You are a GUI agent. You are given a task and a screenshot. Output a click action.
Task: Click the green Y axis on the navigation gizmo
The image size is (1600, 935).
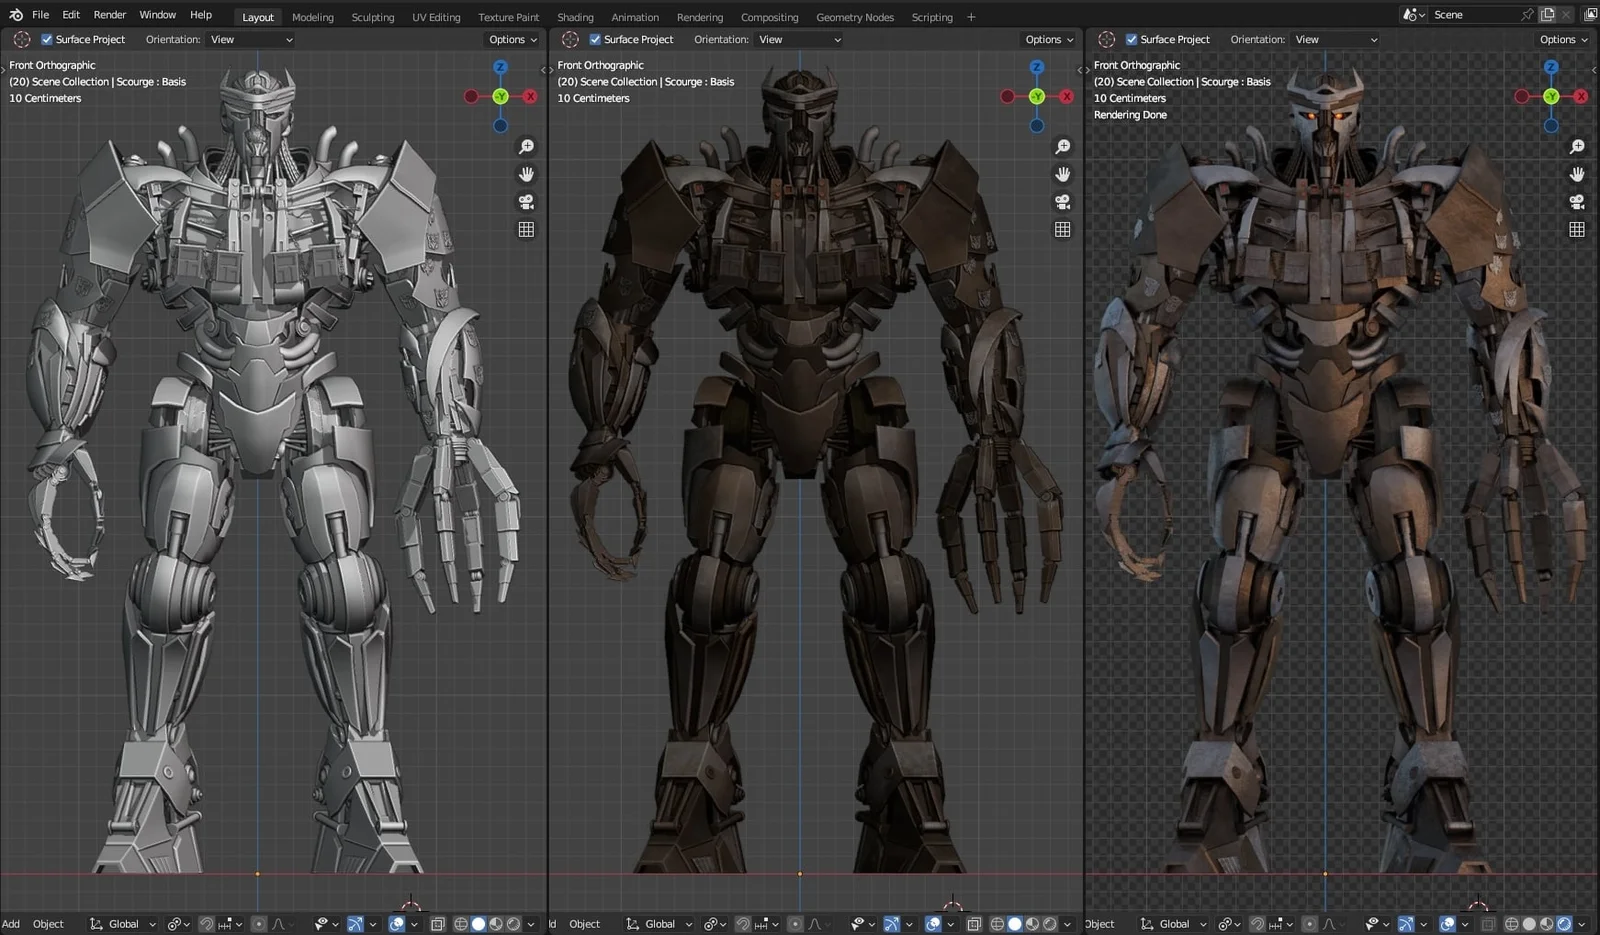[500, 96]
